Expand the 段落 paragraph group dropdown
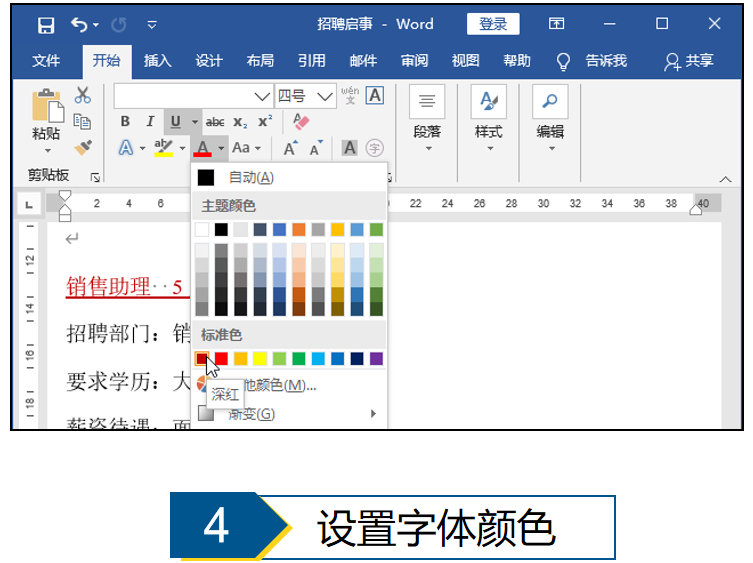Image resolution: width=753 pixels, height=563 pixels. click(427, 149)
